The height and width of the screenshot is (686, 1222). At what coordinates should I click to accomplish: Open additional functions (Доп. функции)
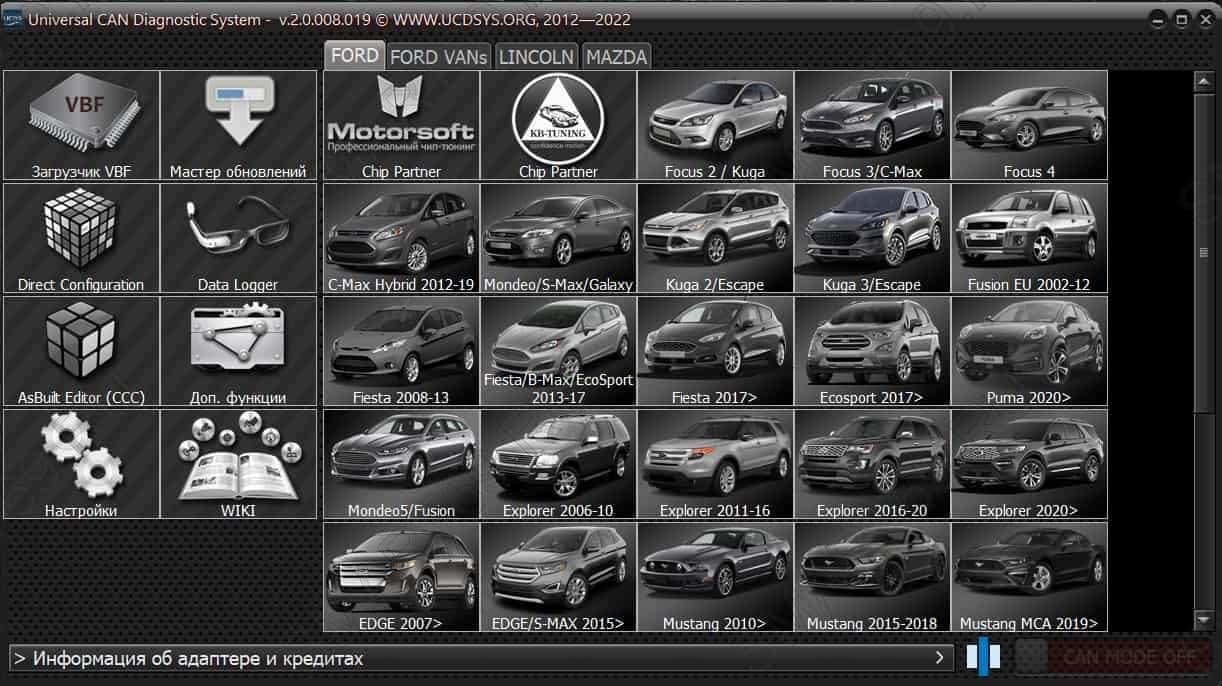pyautogui.click(x=238, y=351)
